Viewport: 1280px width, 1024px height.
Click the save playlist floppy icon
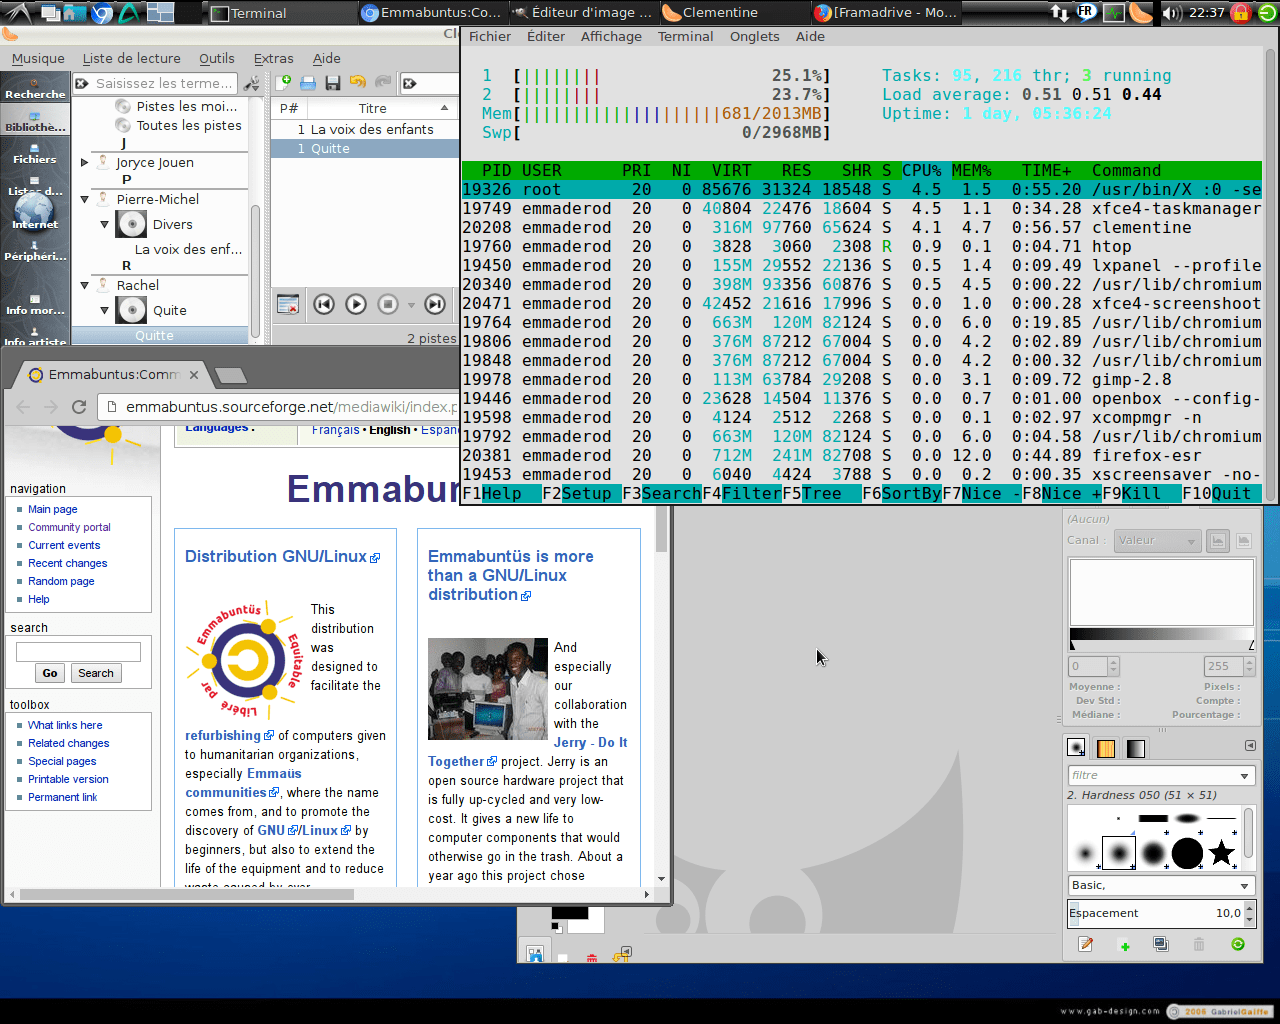click(x=333, y=83)
